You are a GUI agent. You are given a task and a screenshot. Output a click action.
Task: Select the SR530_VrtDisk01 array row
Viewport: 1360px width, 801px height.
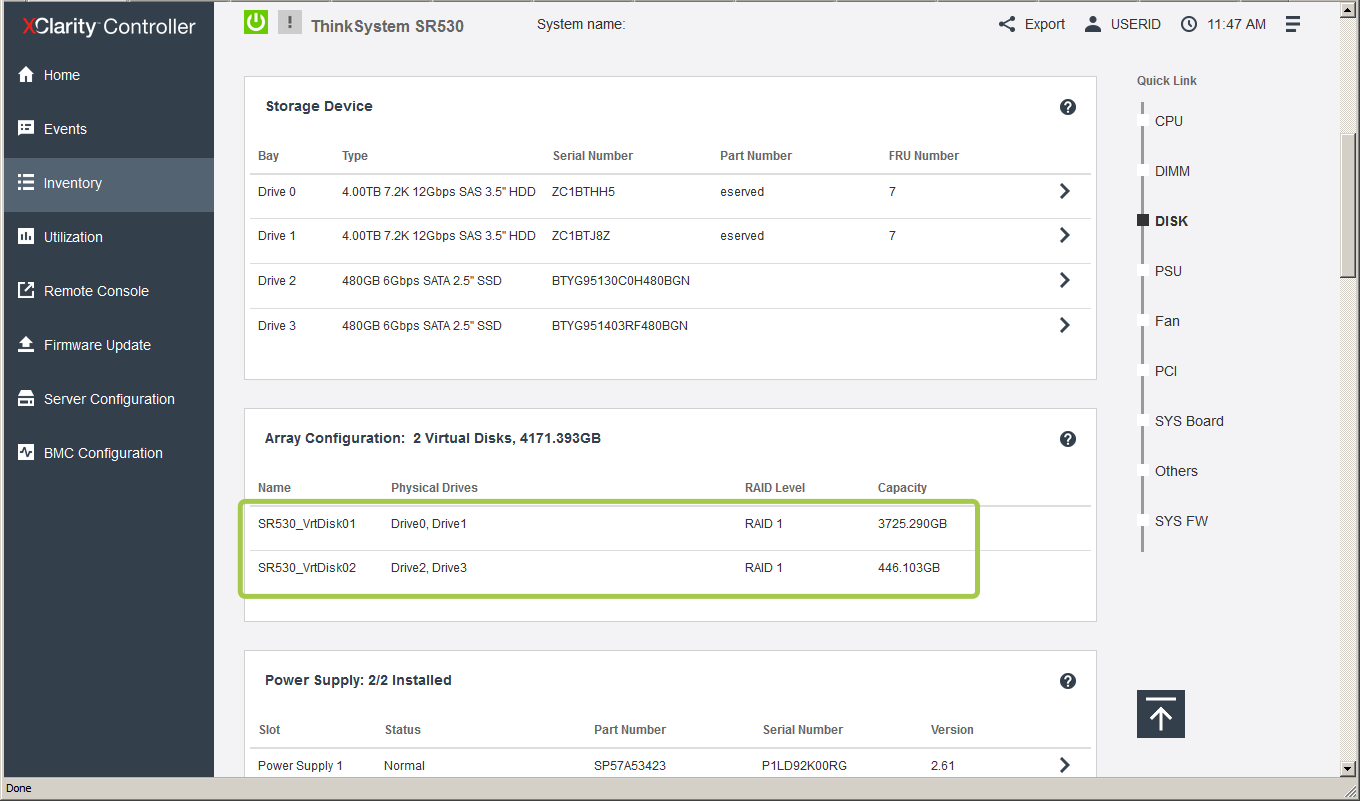(x=307, y=524)
